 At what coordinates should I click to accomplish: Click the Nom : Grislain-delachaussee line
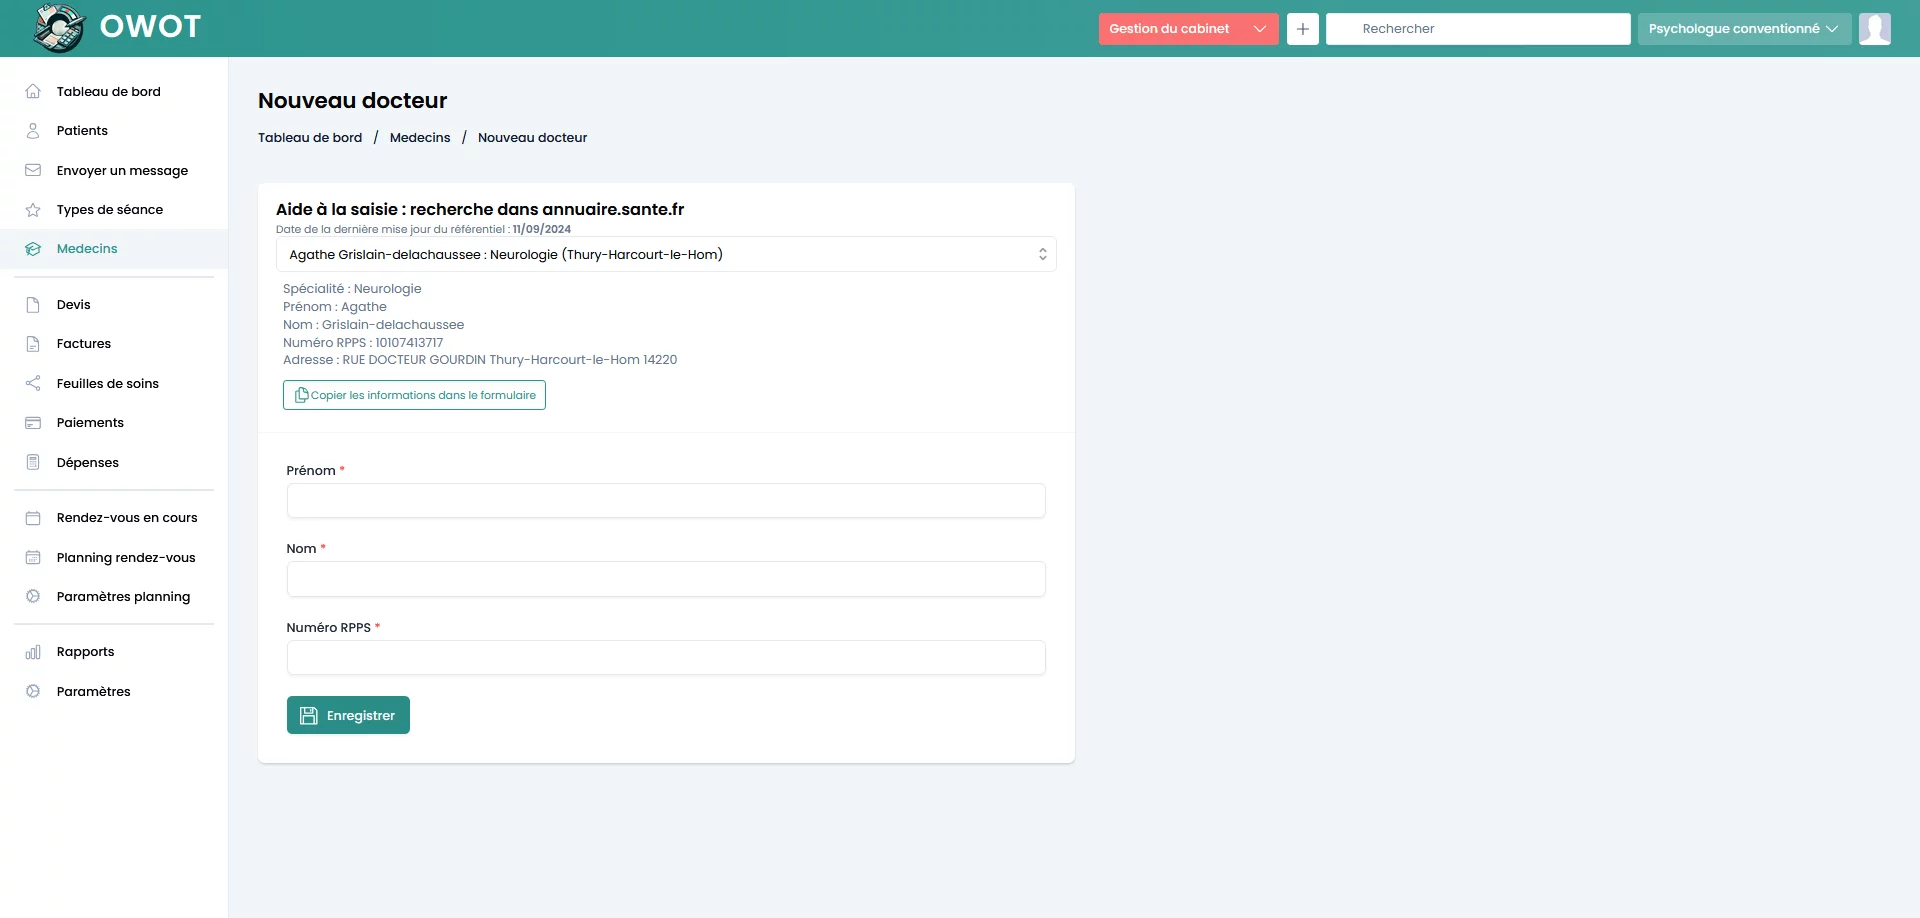373,325
